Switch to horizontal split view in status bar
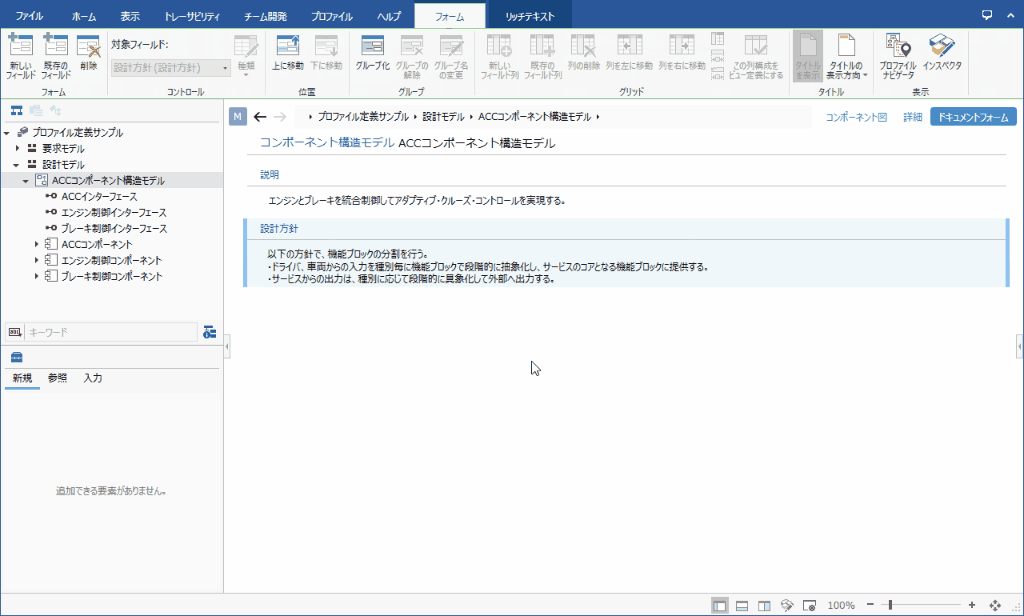This screenshot has height=616, width=1024. [741, 604]
